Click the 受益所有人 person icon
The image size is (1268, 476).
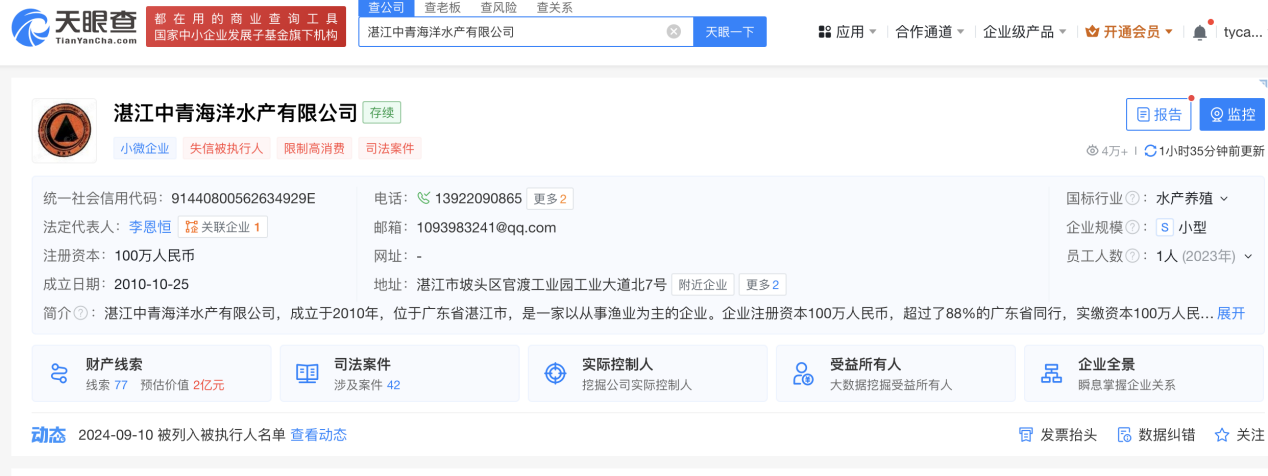point(803,374)
